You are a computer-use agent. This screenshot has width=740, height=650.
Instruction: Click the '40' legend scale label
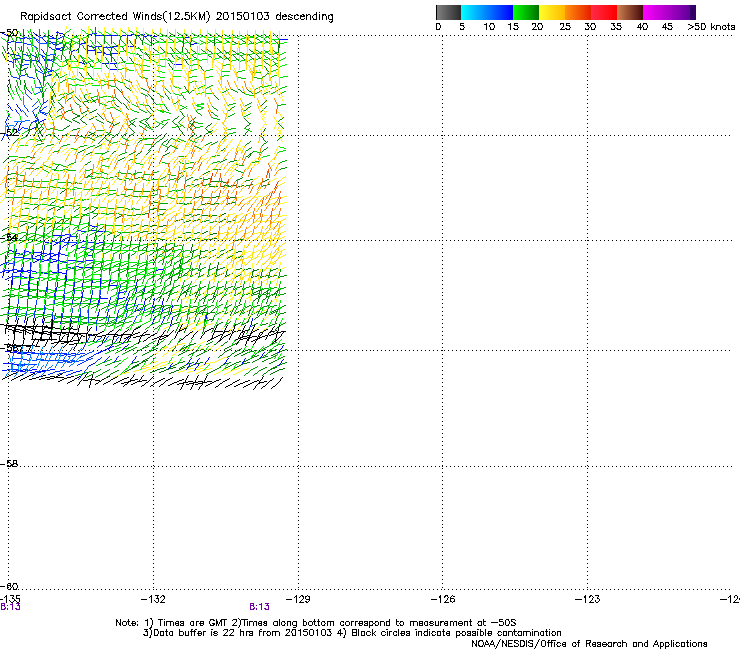coord(642,27)
